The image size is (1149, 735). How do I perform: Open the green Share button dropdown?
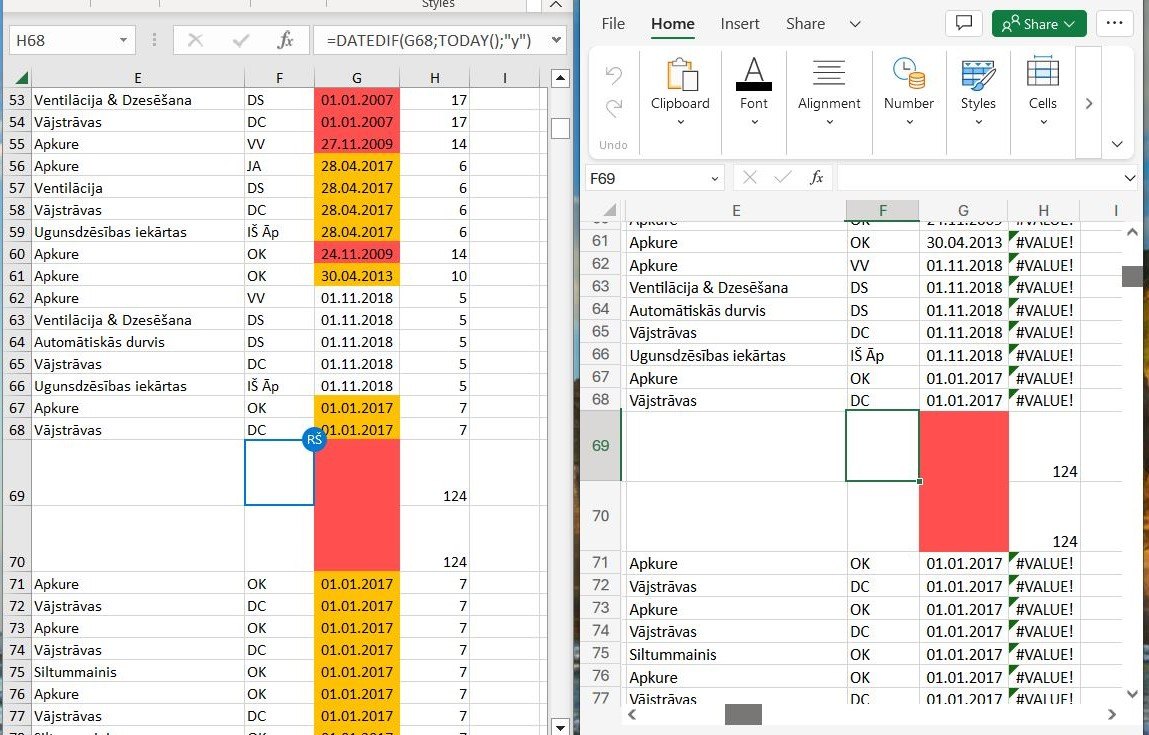(x=1038, y=23)
